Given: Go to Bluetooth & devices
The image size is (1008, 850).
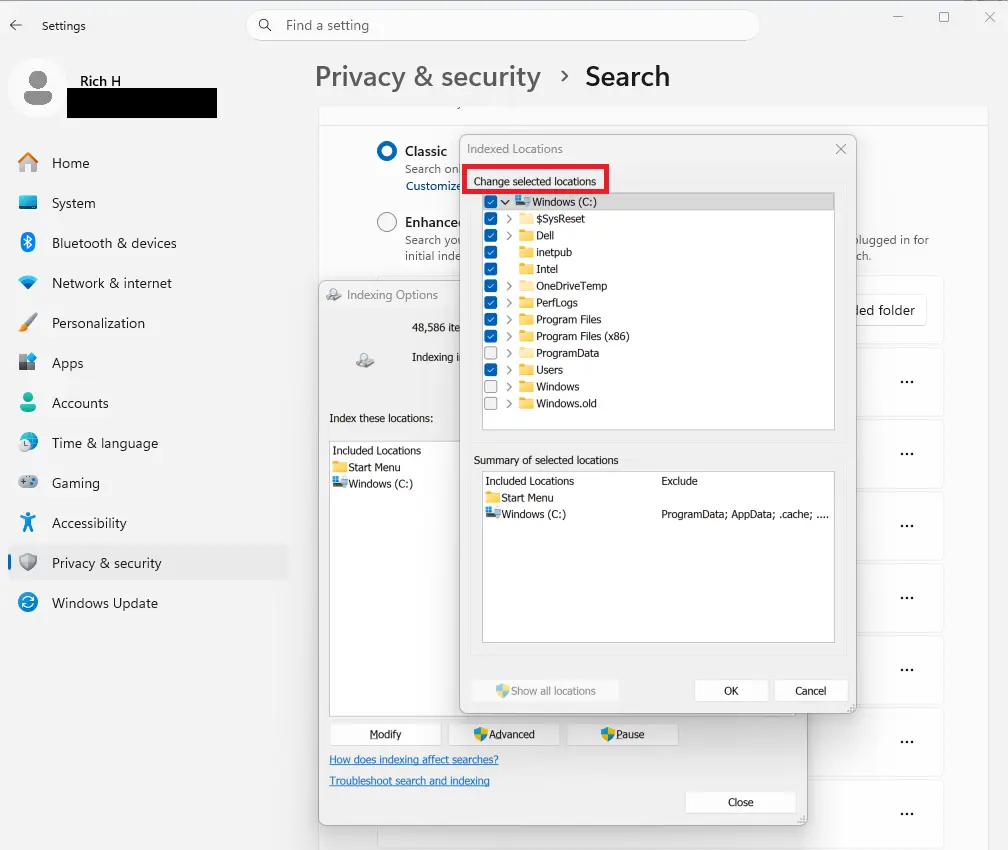Looking at the screenshot, I should click(x=148, y=243).
